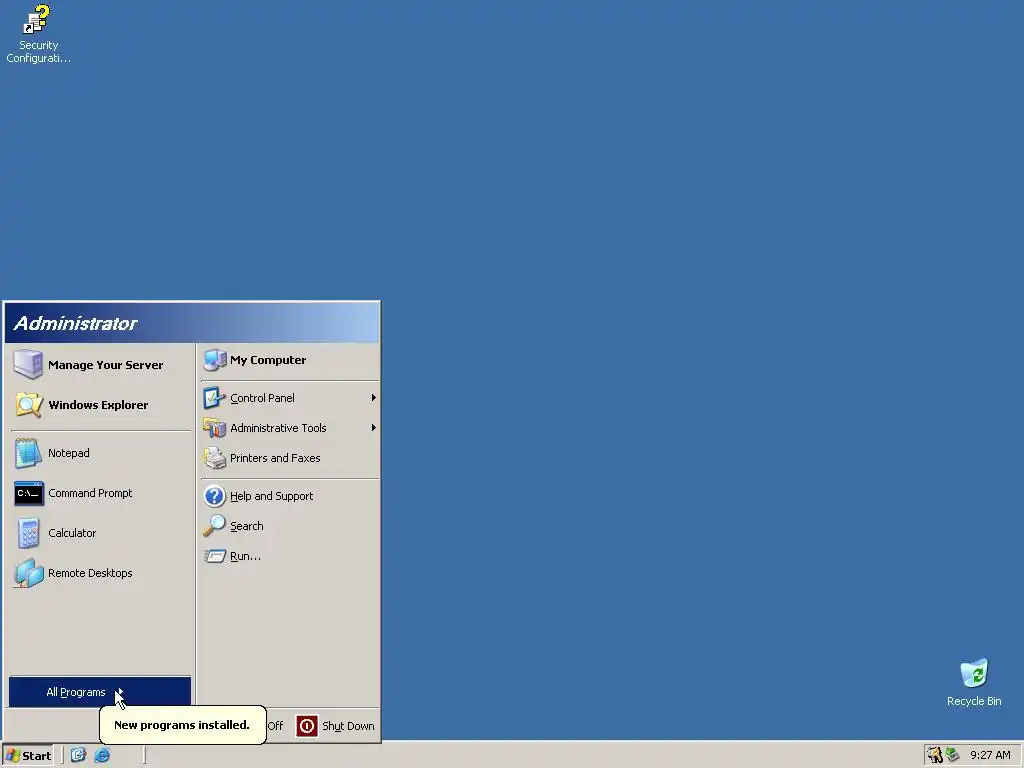This screenshot has width=1024, height=768.
Task: Click the Notepad icon
Action: tap(28, 453)
